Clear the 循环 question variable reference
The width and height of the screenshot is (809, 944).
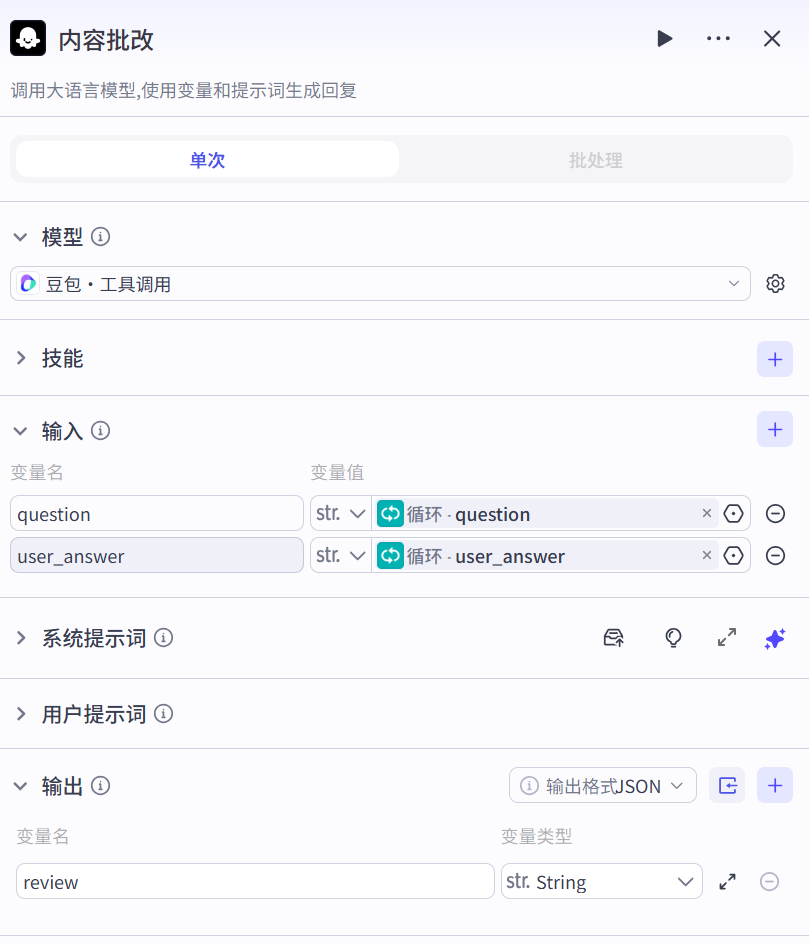pos(707,514)
